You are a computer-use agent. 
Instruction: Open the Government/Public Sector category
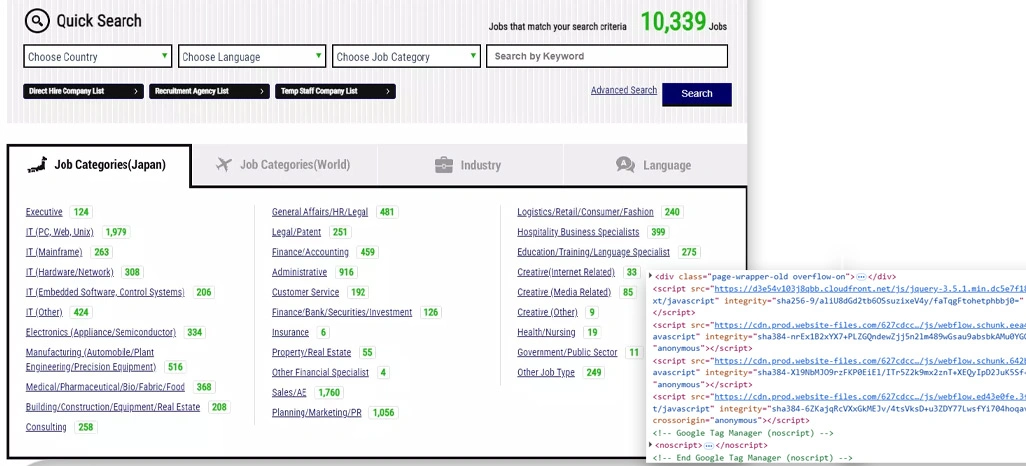(567, 353)
